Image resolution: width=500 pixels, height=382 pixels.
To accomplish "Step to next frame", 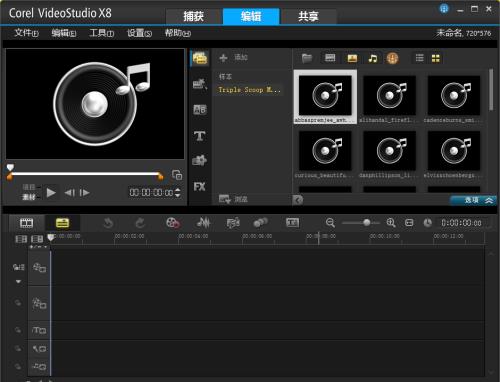I will click(x=84, y=193).
